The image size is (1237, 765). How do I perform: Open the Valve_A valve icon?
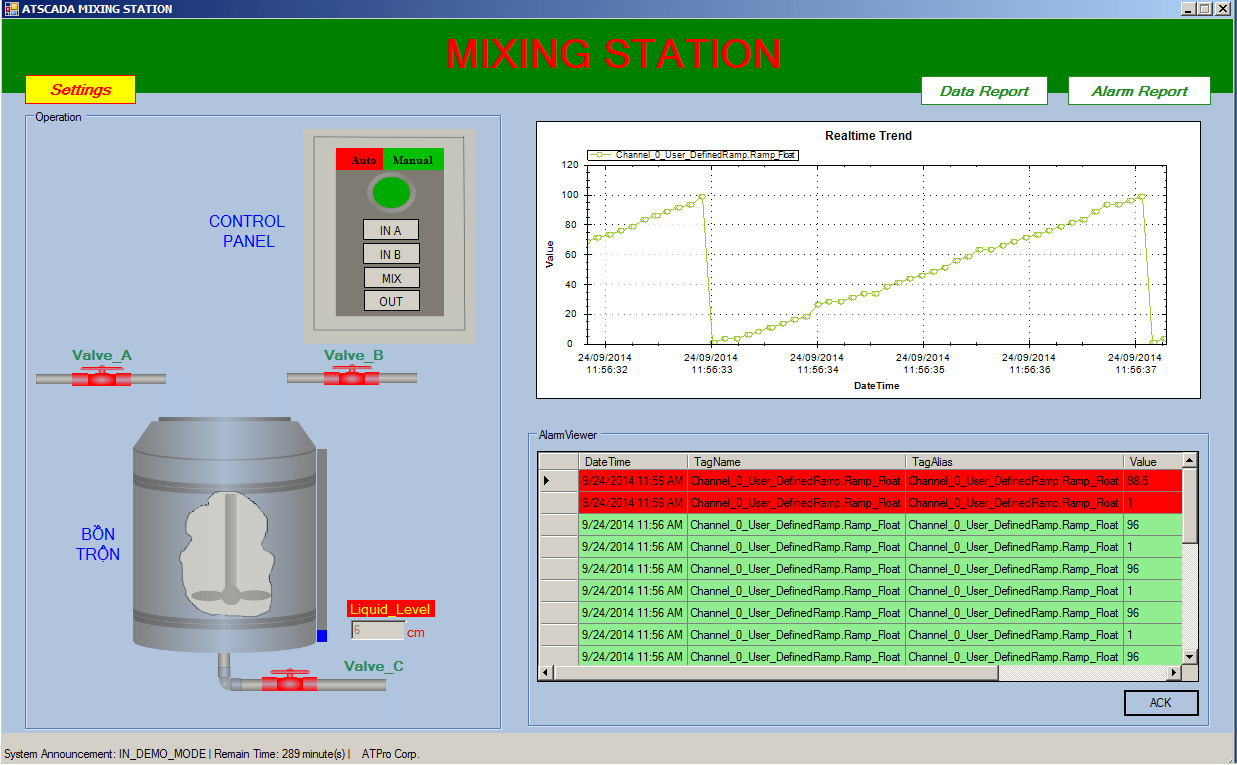(x=100, y=377)
